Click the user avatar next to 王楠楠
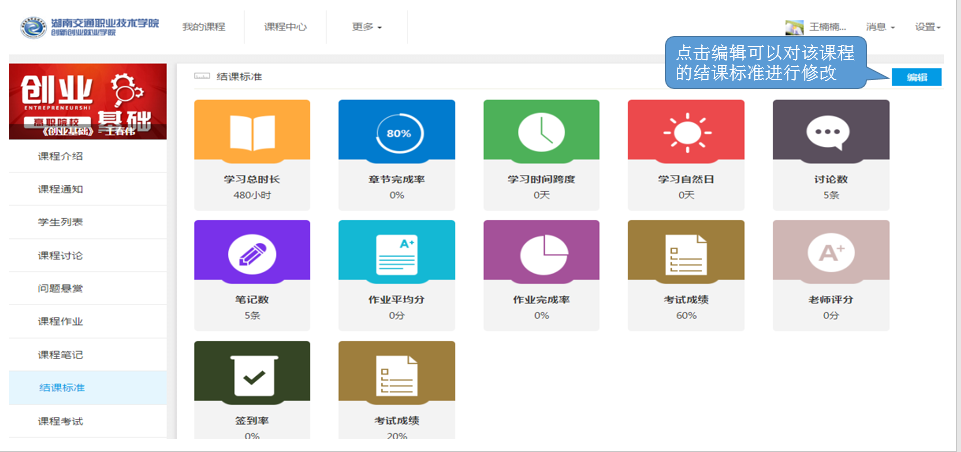The width and height of the screenshot is (961, 452). point(794,27)
